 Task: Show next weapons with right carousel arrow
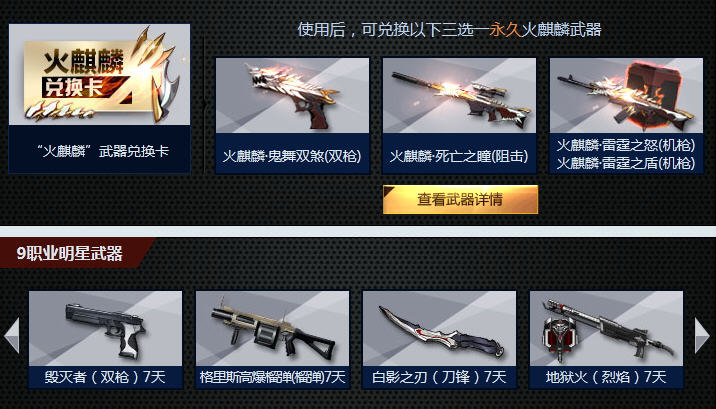(702, 336)
